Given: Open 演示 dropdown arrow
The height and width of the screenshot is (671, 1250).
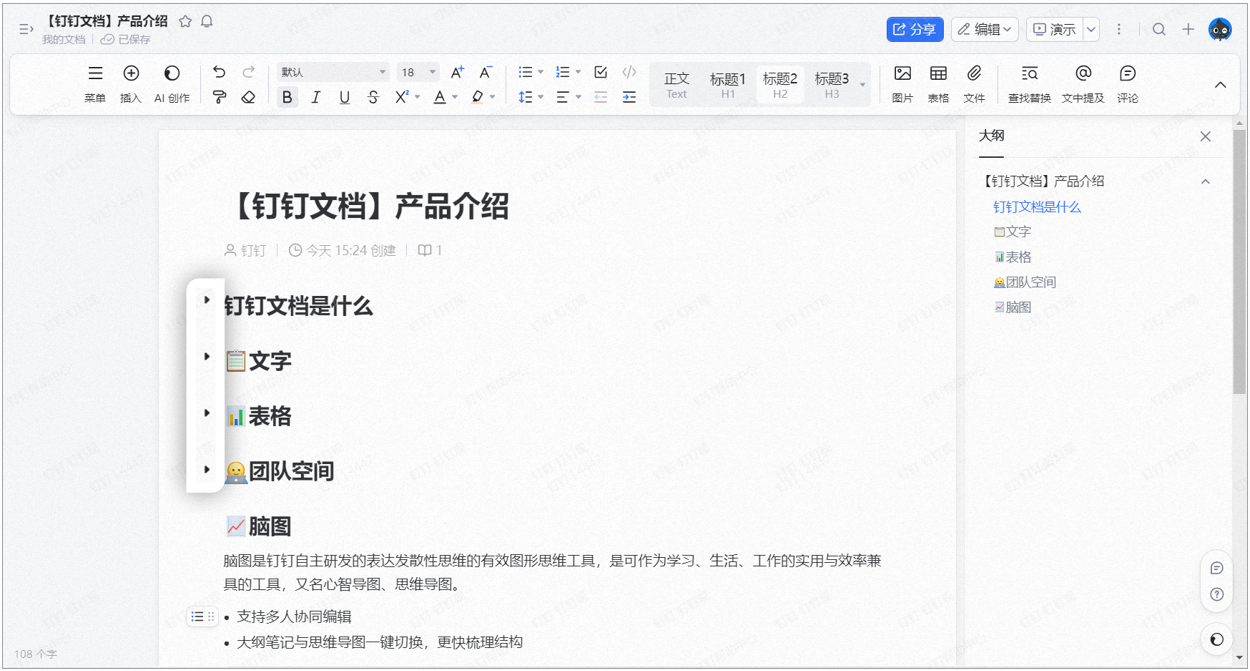Looking at the screenshot, I should (x=1091, y=29).
